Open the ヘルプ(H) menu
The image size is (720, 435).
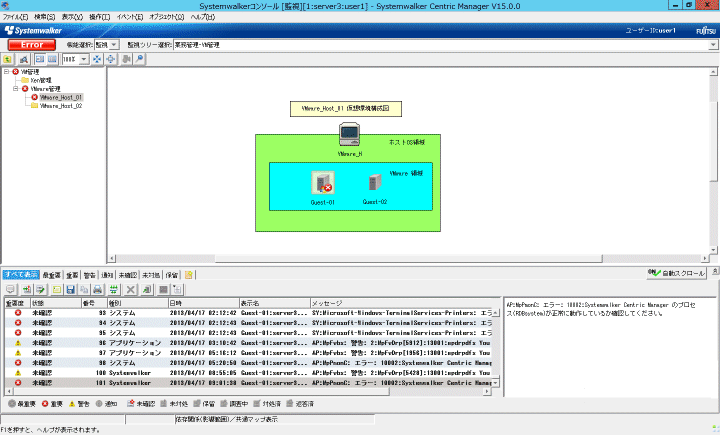(202, 17)
